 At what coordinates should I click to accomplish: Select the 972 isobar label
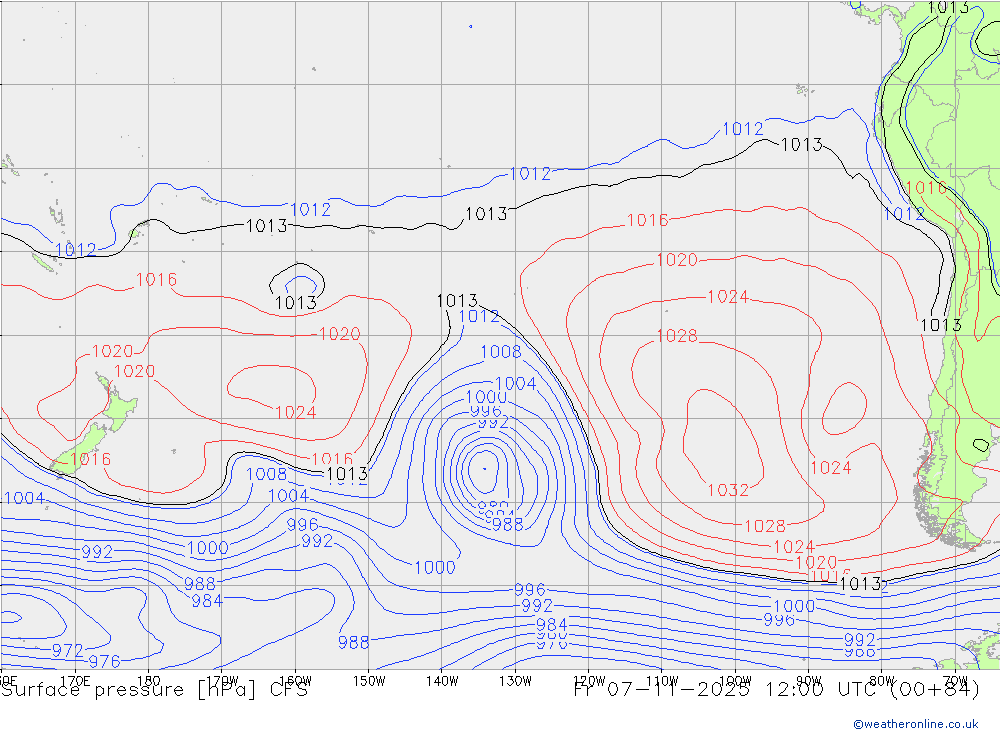[68, 651]
